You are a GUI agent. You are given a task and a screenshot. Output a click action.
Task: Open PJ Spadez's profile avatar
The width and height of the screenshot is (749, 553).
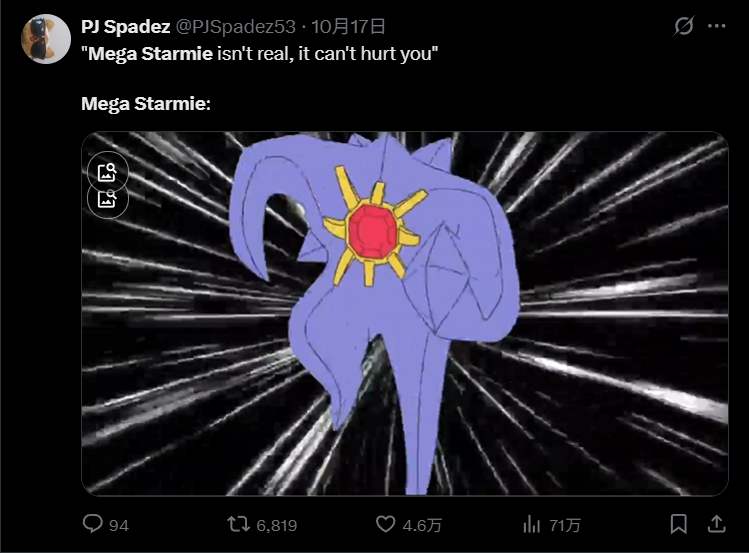(46, 39)
